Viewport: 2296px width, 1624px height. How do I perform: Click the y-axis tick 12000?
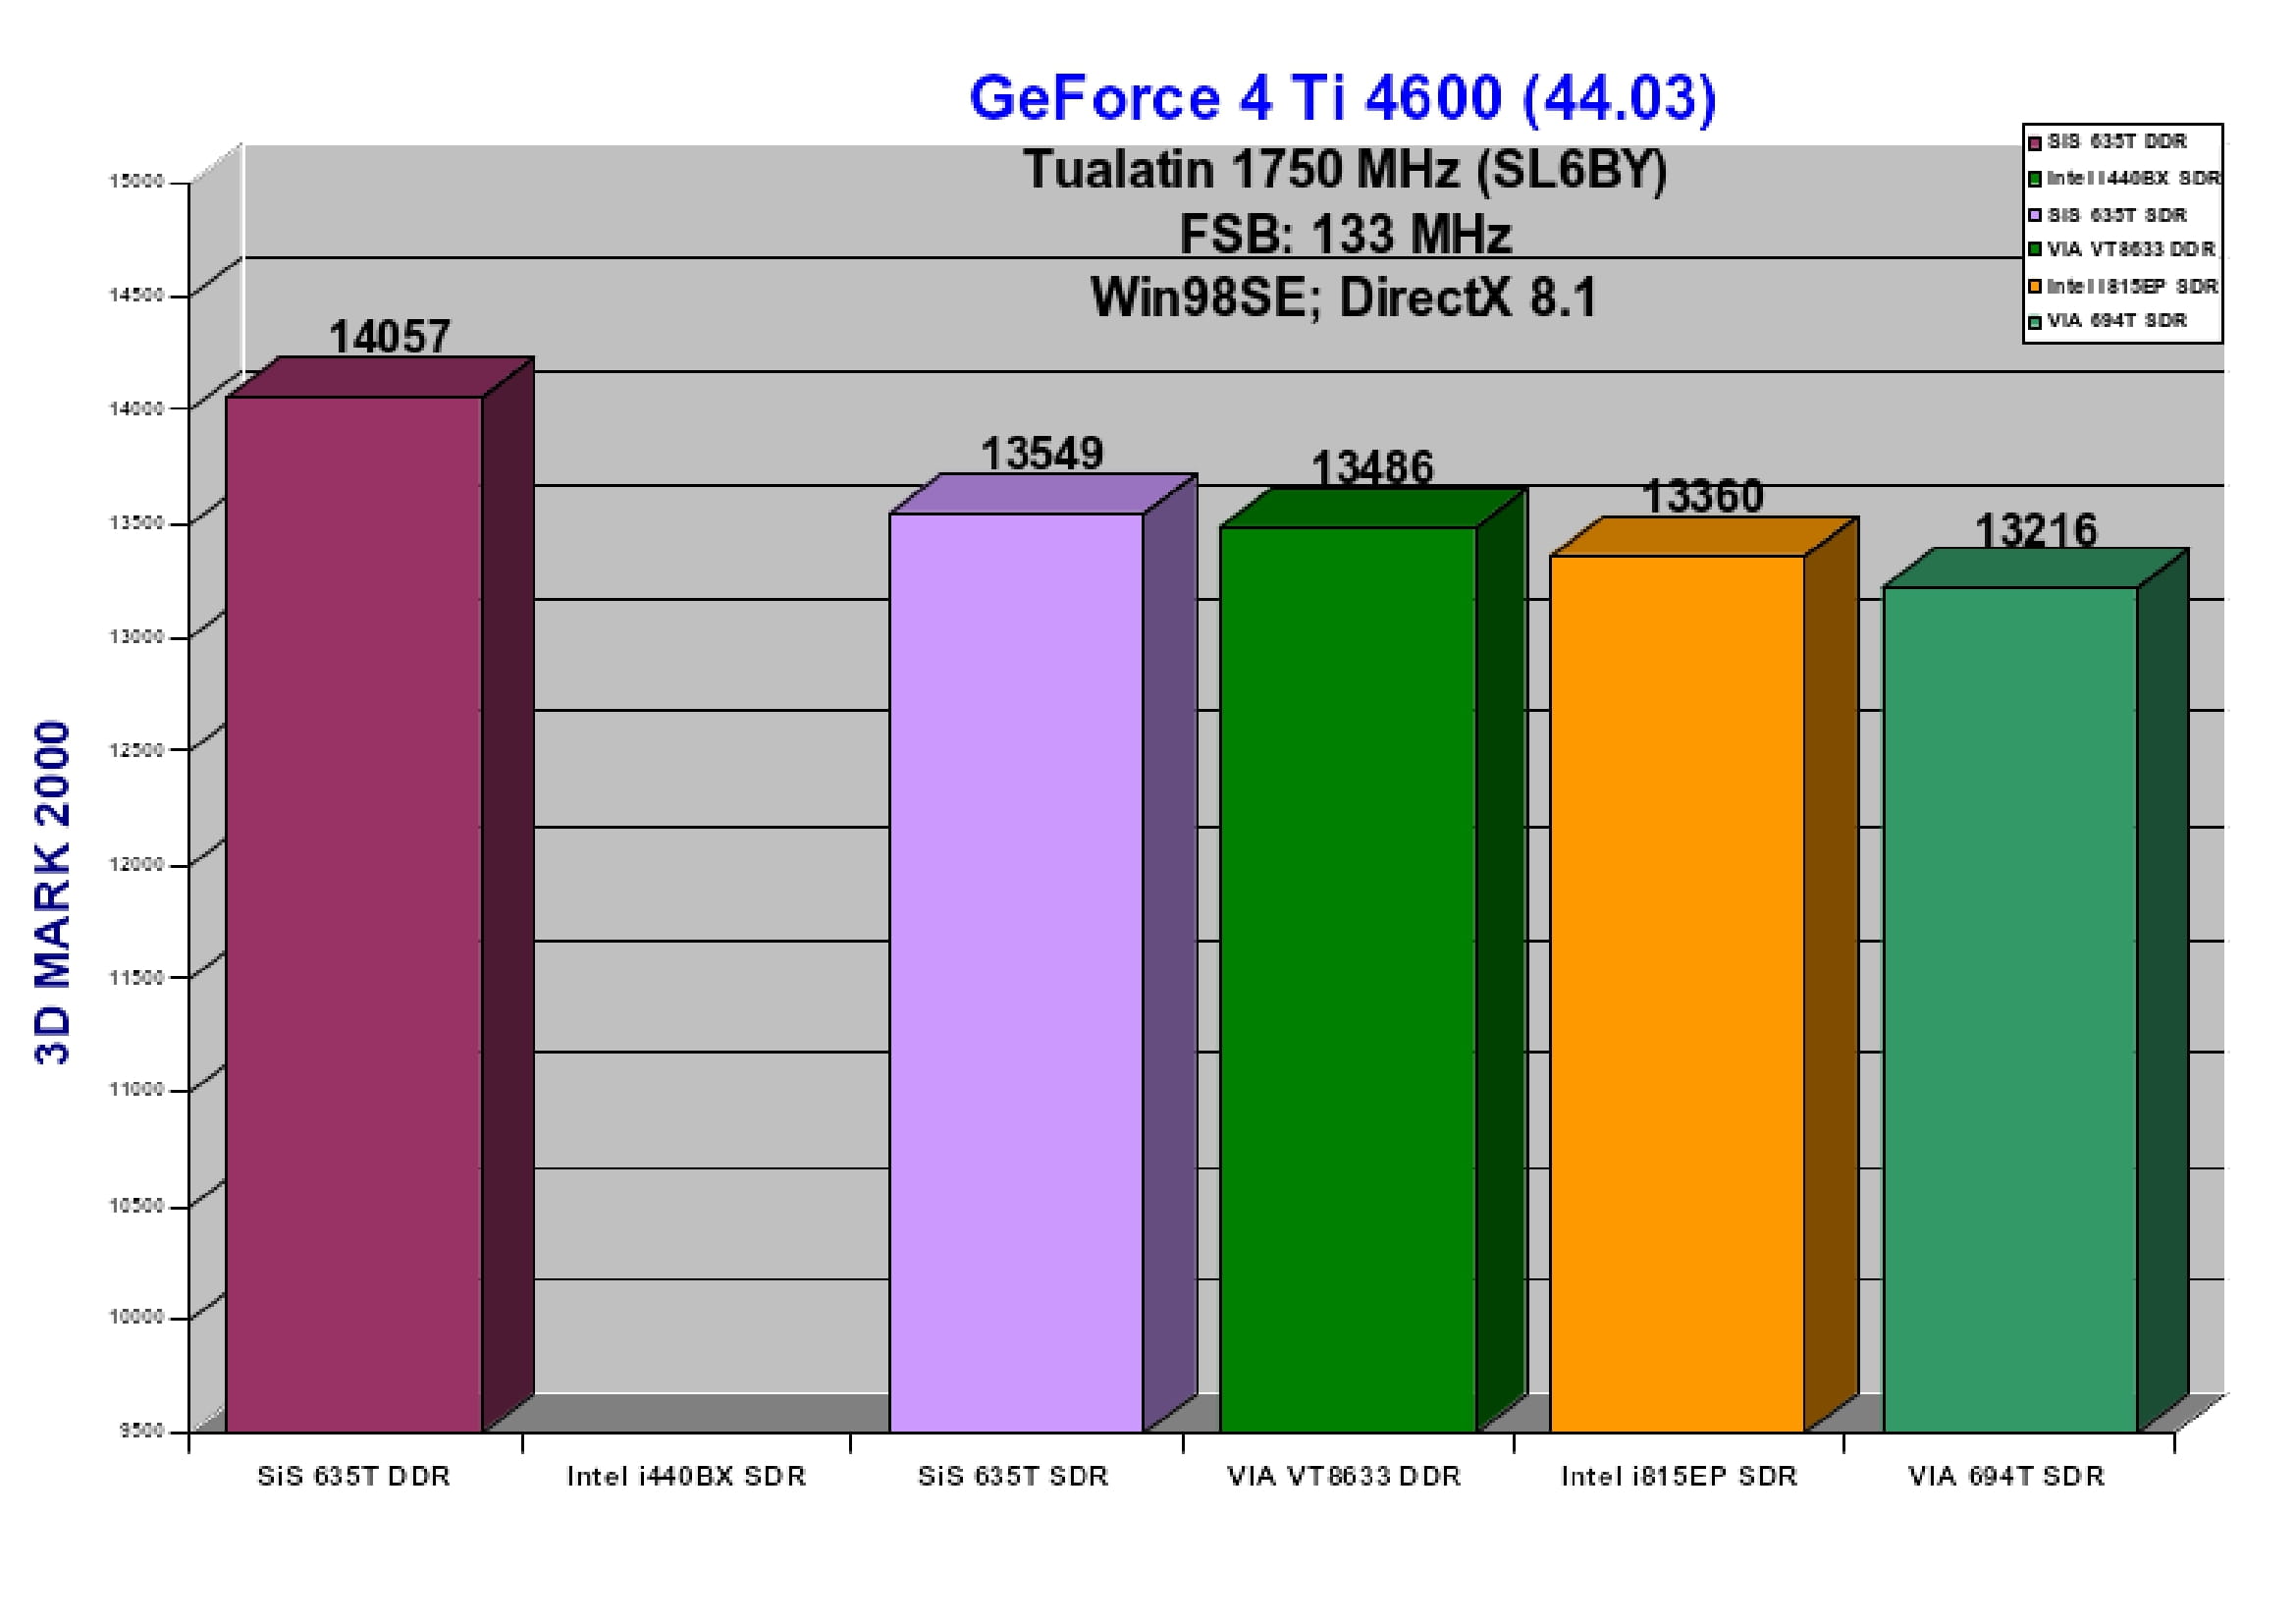pyautogui.click(x=136, y=864)
